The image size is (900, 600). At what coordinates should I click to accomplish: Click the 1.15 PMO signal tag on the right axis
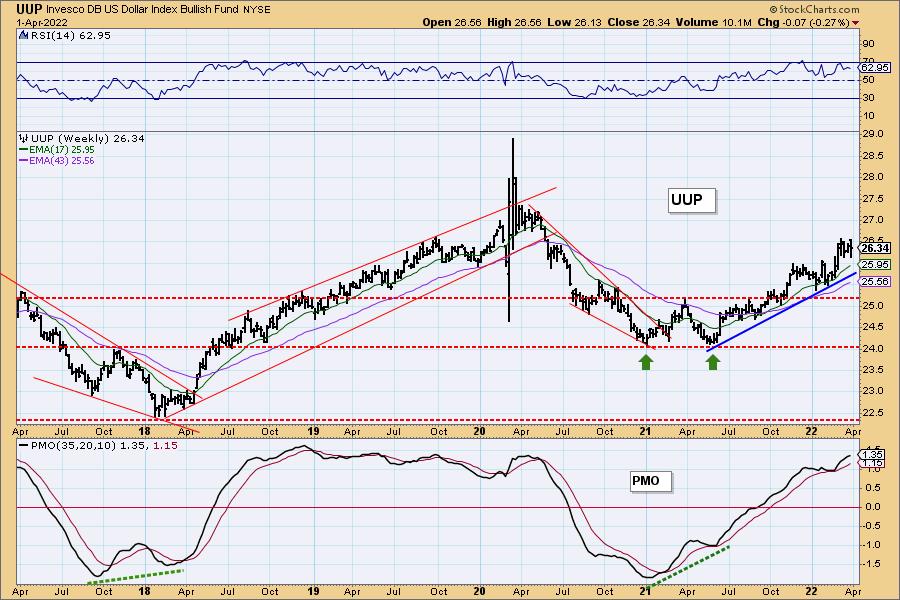pos(873,463)
